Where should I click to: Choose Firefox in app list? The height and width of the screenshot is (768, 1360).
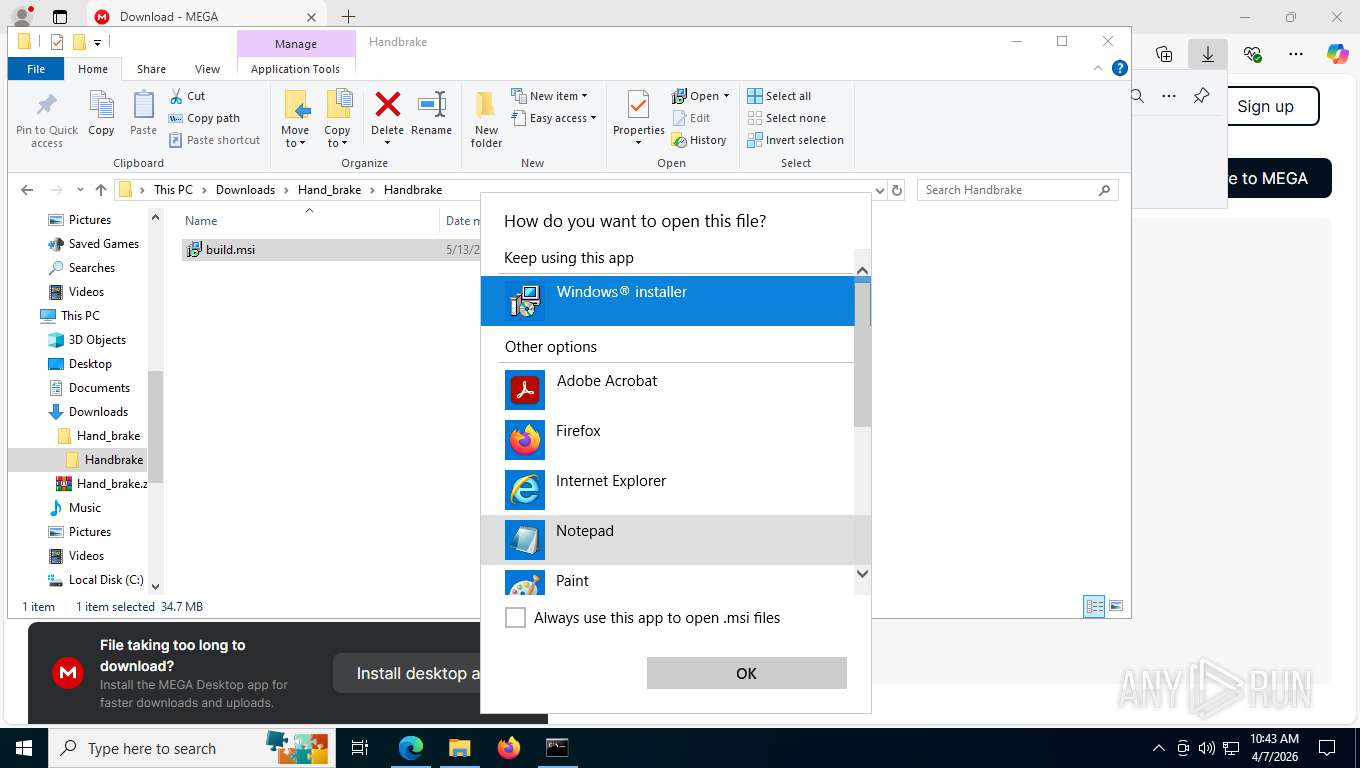click(x=667, y=440)
